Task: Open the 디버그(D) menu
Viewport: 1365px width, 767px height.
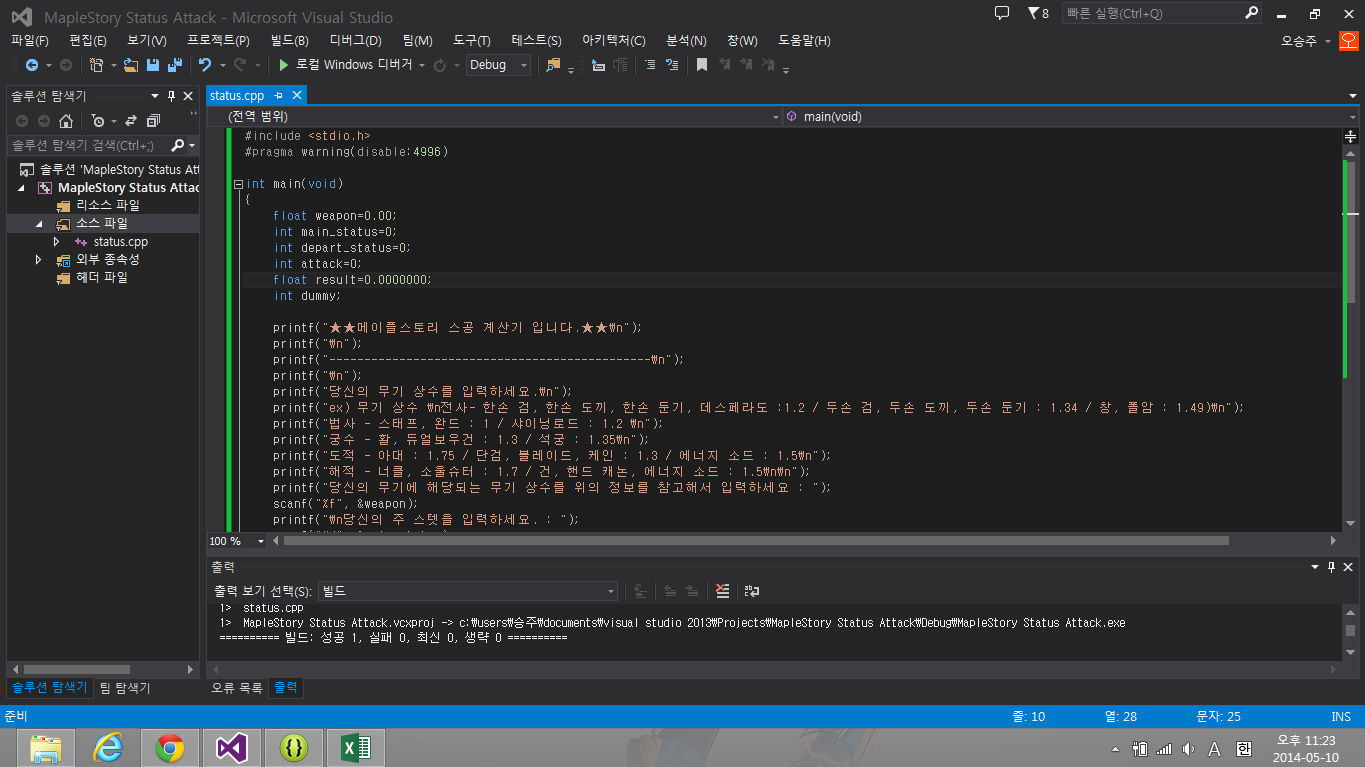Action: [x=355, y=41]
